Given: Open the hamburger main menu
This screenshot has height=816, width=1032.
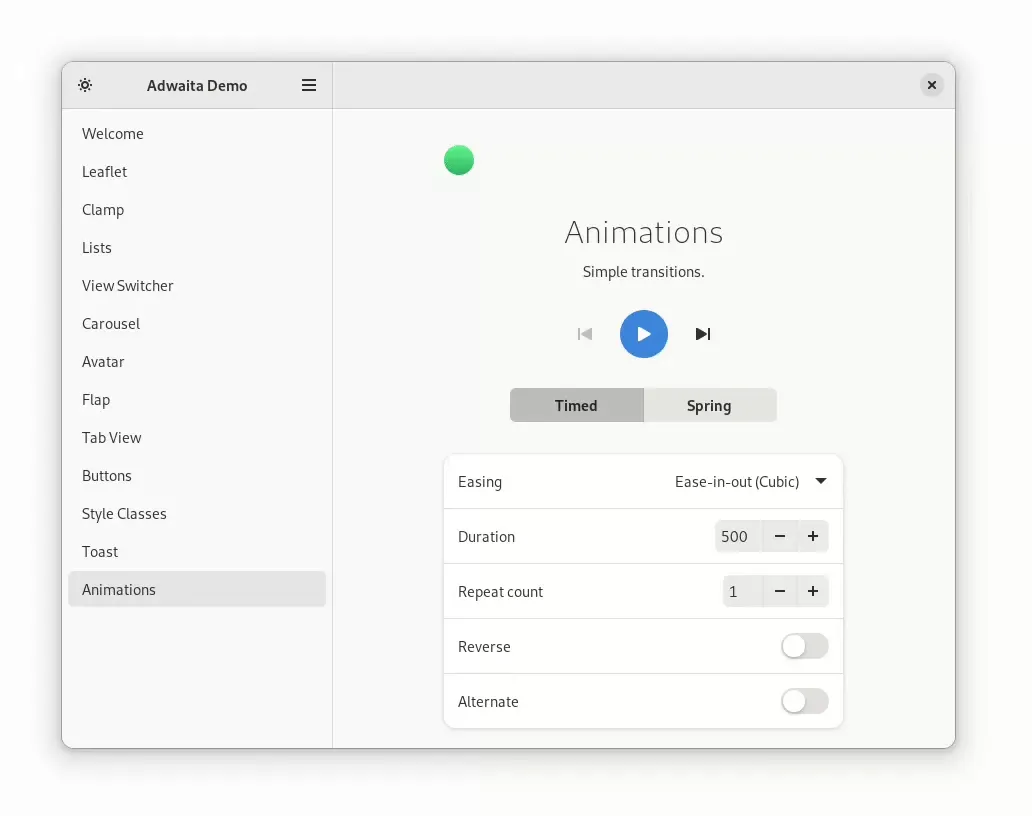Looking at the screenshot, I should click(309, 85).
